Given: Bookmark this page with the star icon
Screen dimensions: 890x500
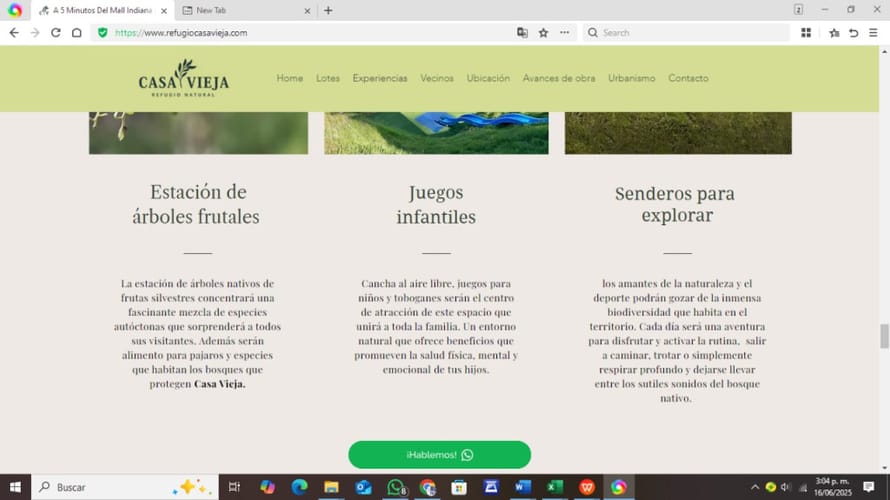Looking at the screenshot, I should (543, 33).
